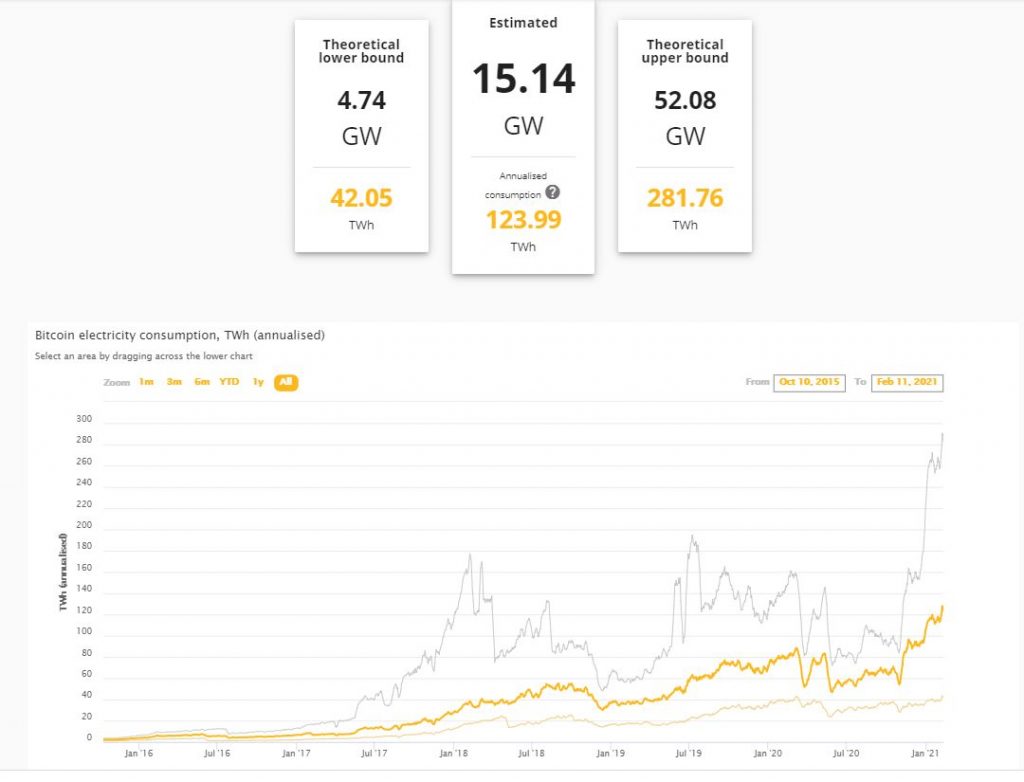Click the Jan '19 x-axis label
This screenshot has width=1024, height=782.
pyautogui.click(x=611, y=753)
